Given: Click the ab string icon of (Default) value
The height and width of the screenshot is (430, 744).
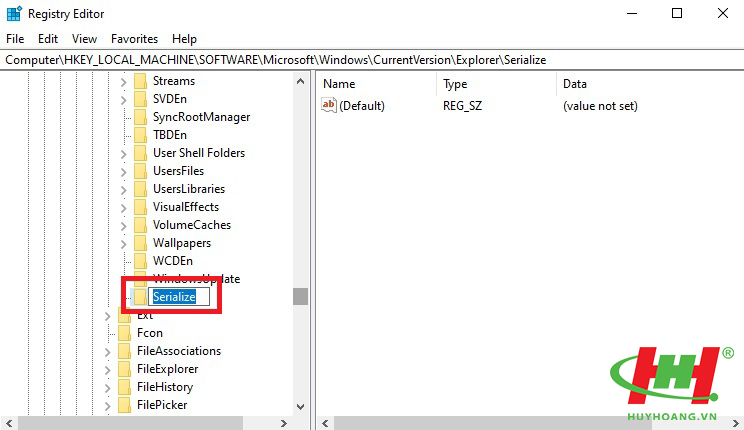Looking at the screenshot, I should point(328,105).
